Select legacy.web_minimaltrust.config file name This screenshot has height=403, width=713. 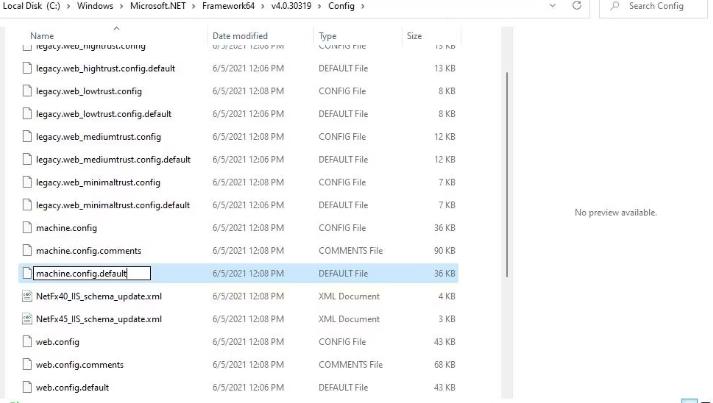[98, 182]
